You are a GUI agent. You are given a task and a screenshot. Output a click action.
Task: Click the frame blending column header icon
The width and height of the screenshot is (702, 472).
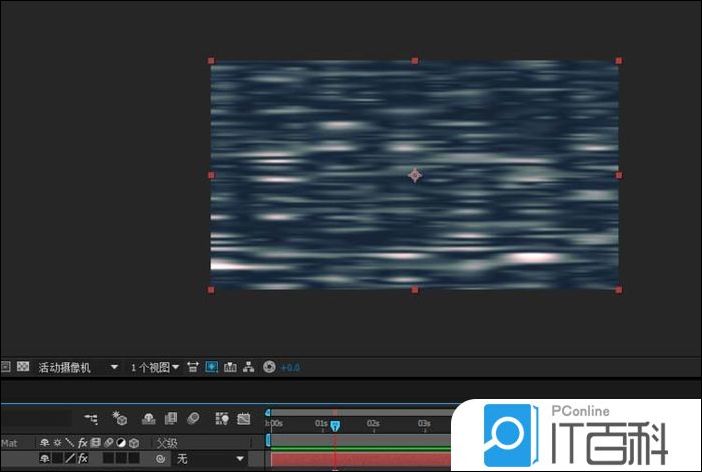(95, 443)
